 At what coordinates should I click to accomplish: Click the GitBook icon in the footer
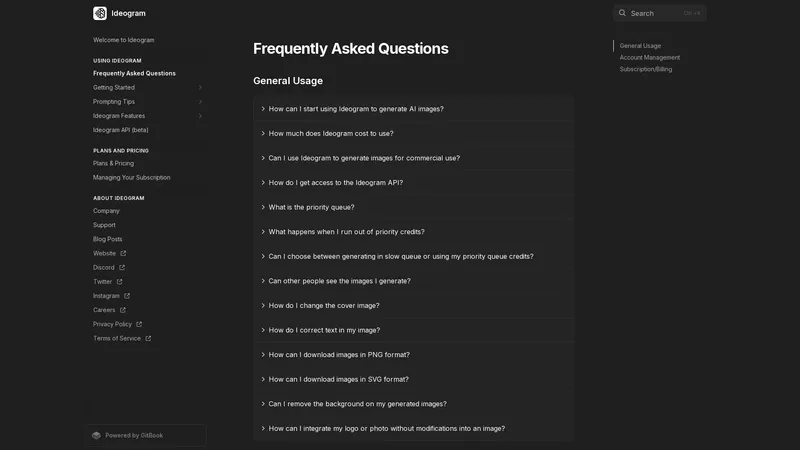96,436
